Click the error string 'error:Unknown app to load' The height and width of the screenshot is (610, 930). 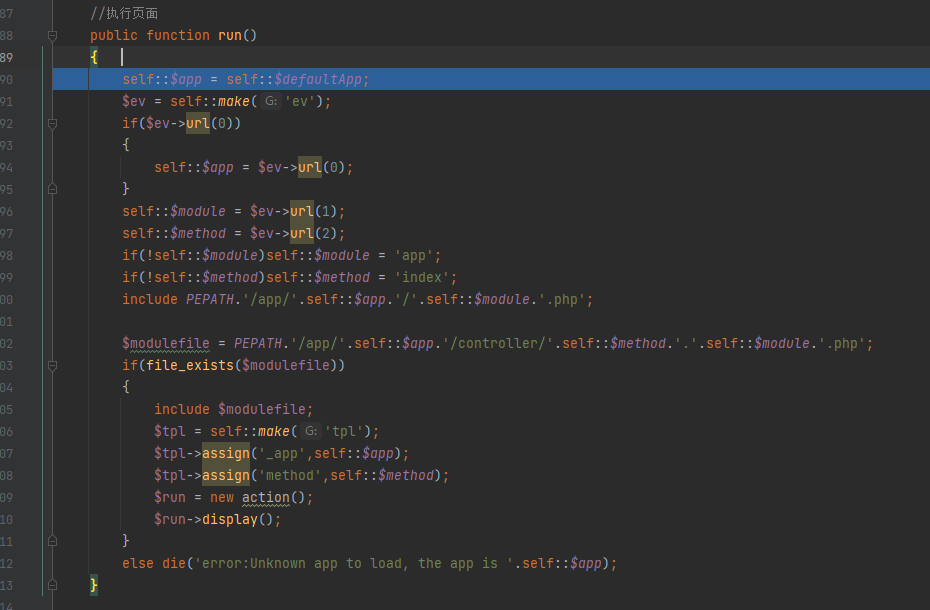pos(354,563)
